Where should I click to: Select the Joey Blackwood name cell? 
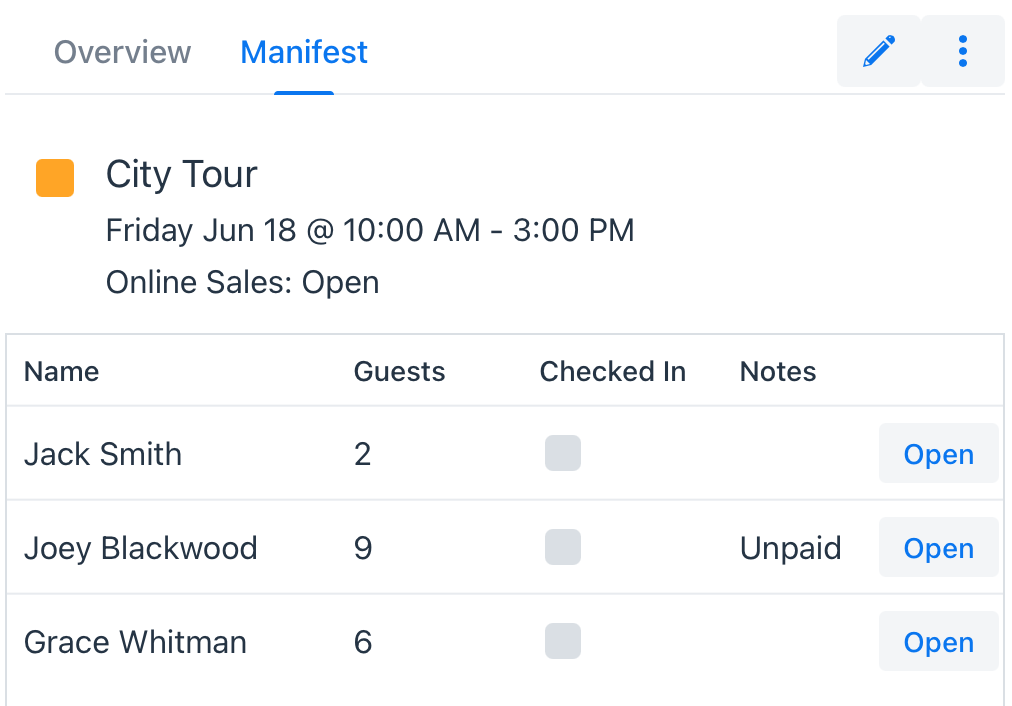(141, 549)
